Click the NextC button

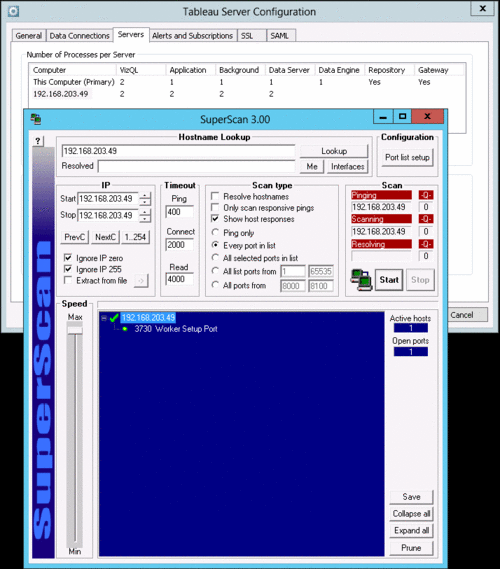click(x=105, y=237)
